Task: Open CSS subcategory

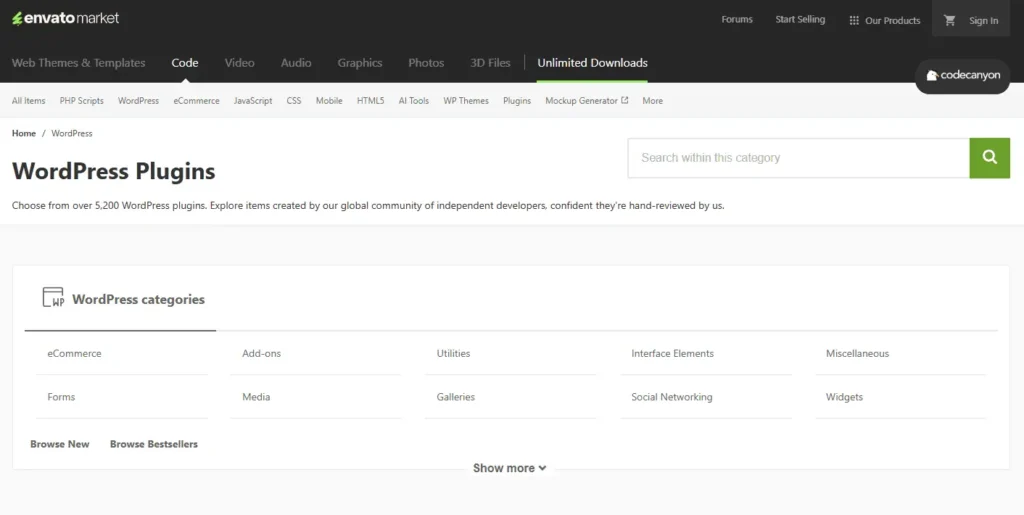Action: coord(294,101)
